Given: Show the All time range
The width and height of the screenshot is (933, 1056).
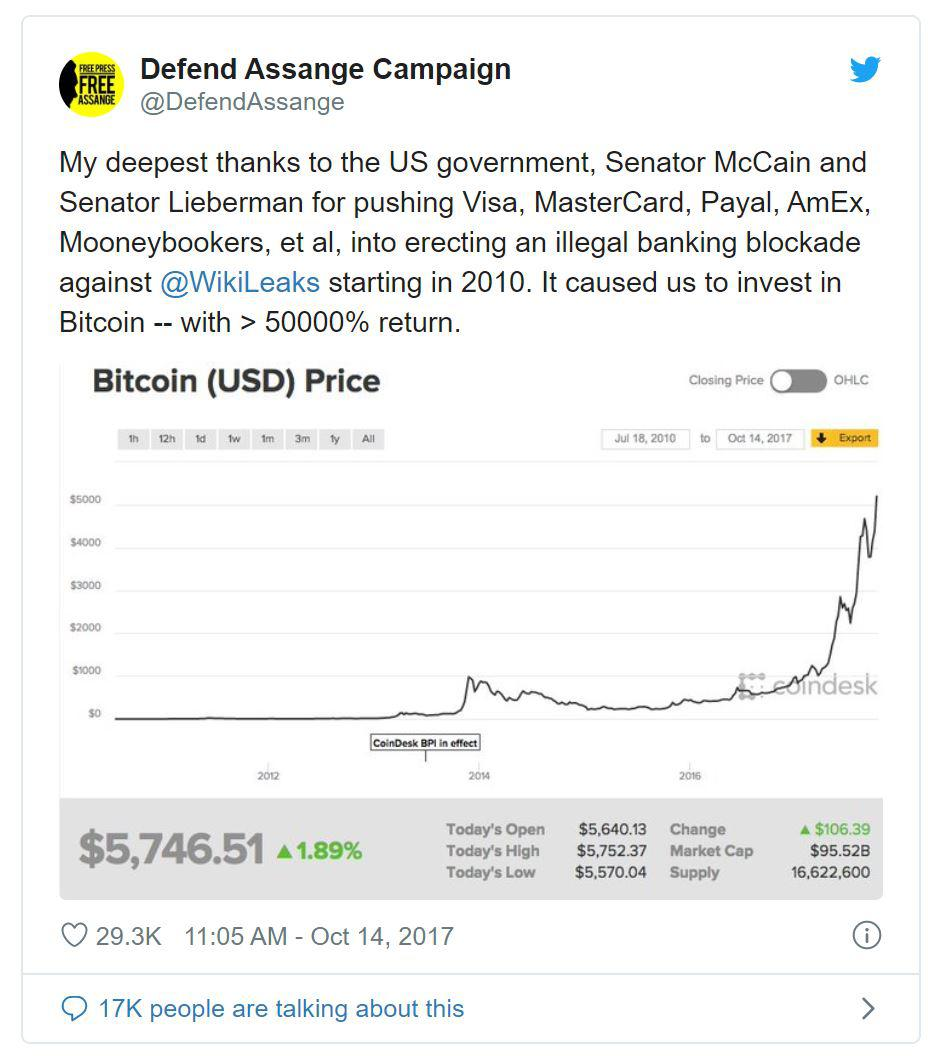Looking at the screenshot, I should pyautogui.click(x=368, y=438).
